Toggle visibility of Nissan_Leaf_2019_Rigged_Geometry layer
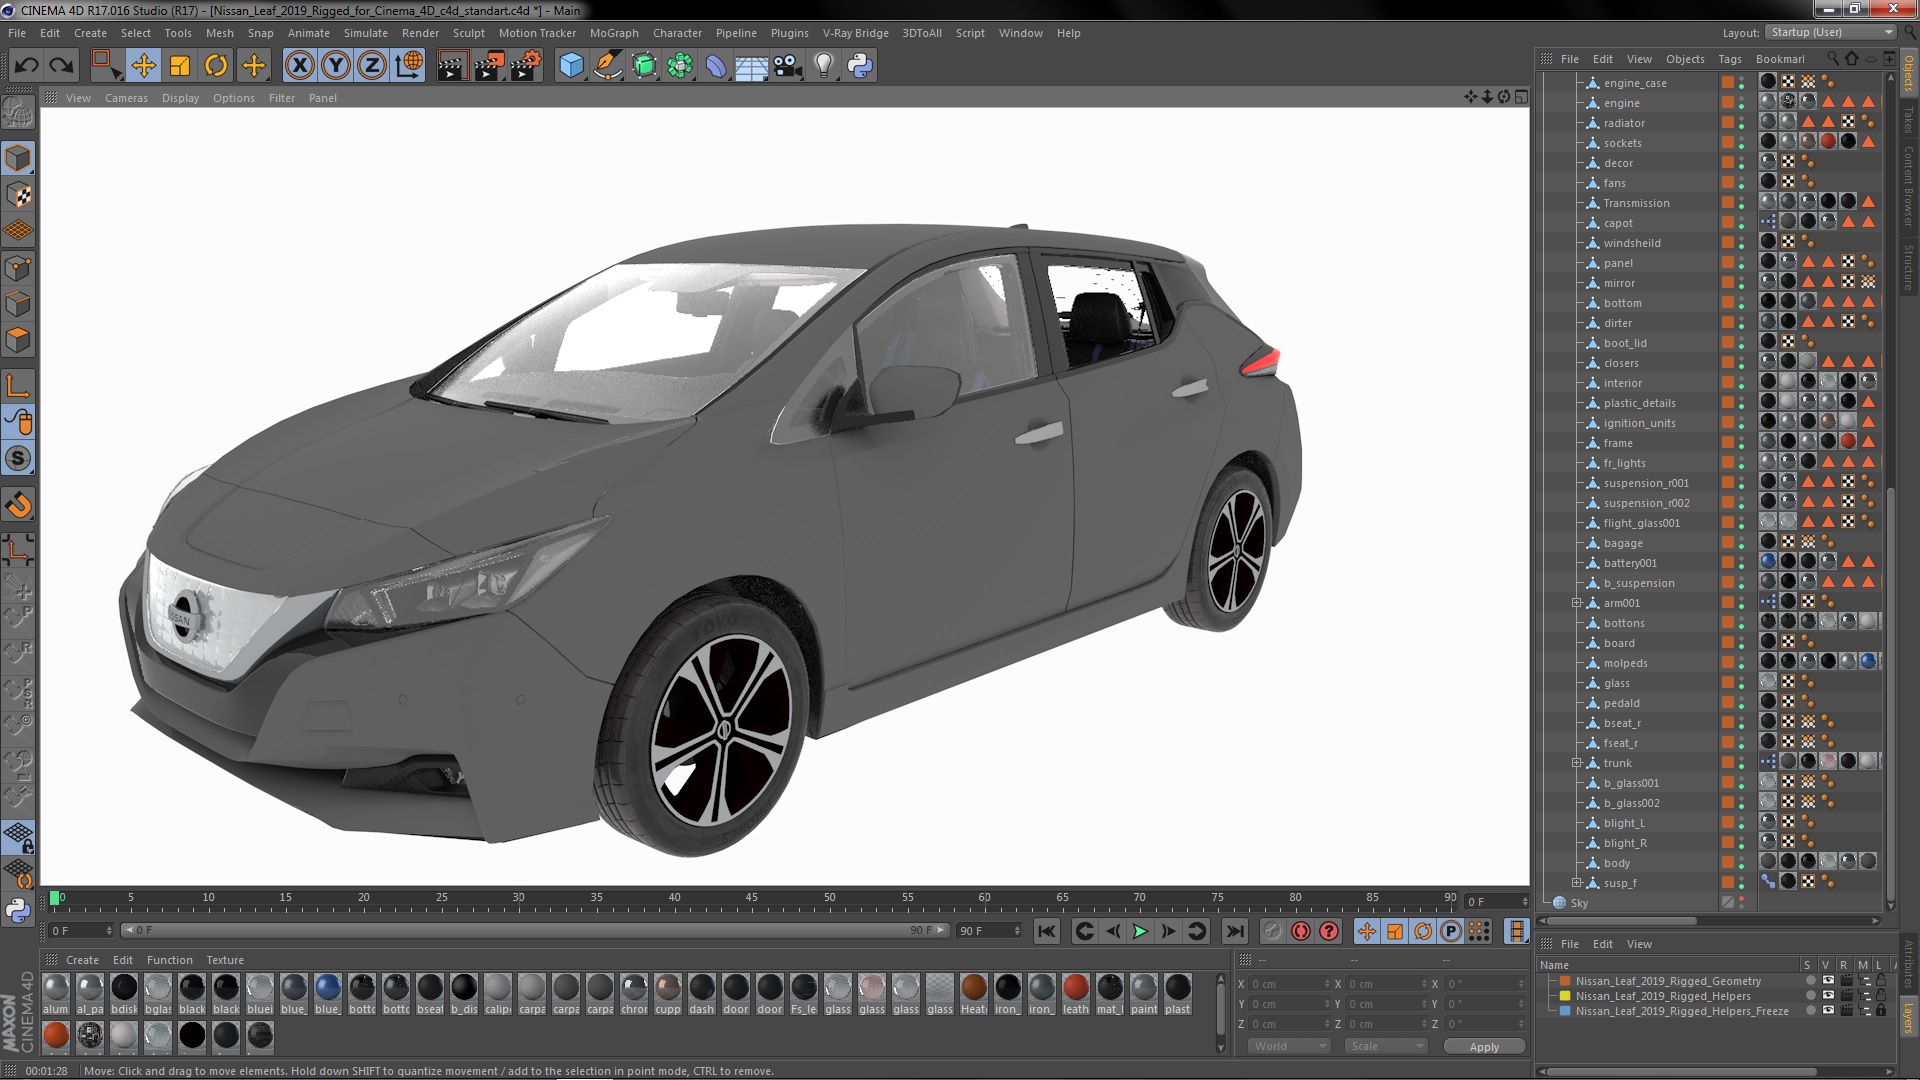This screenshot has height=1080, width=1920. click(1828, 981)
